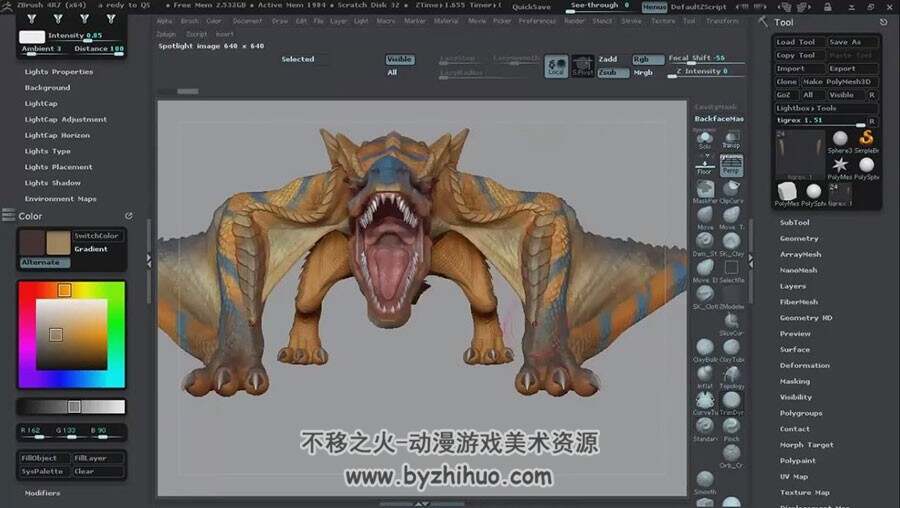Viewport: 900px width, 508px height.
Task: Choose the Move Topological brush
Action: click(731, 217)
